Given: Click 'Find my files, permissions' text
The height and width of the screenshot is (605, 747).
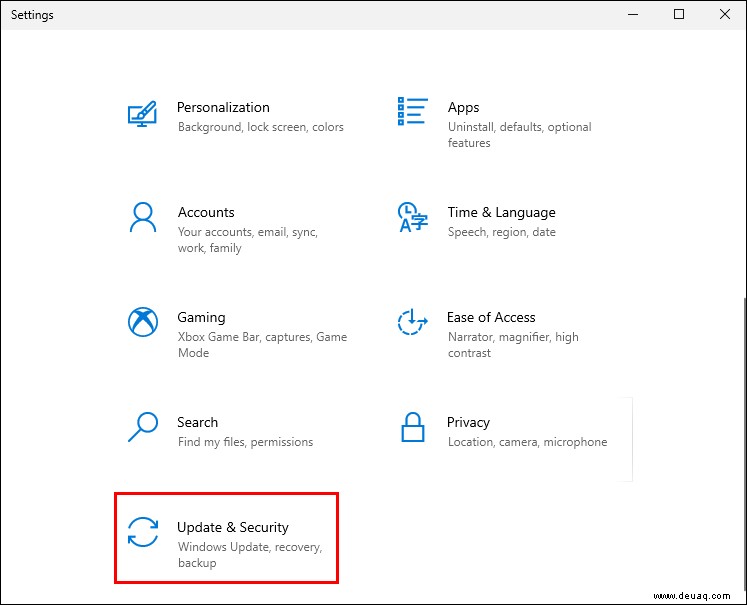Looking at the screenshot, I should [x=245, y=442].
